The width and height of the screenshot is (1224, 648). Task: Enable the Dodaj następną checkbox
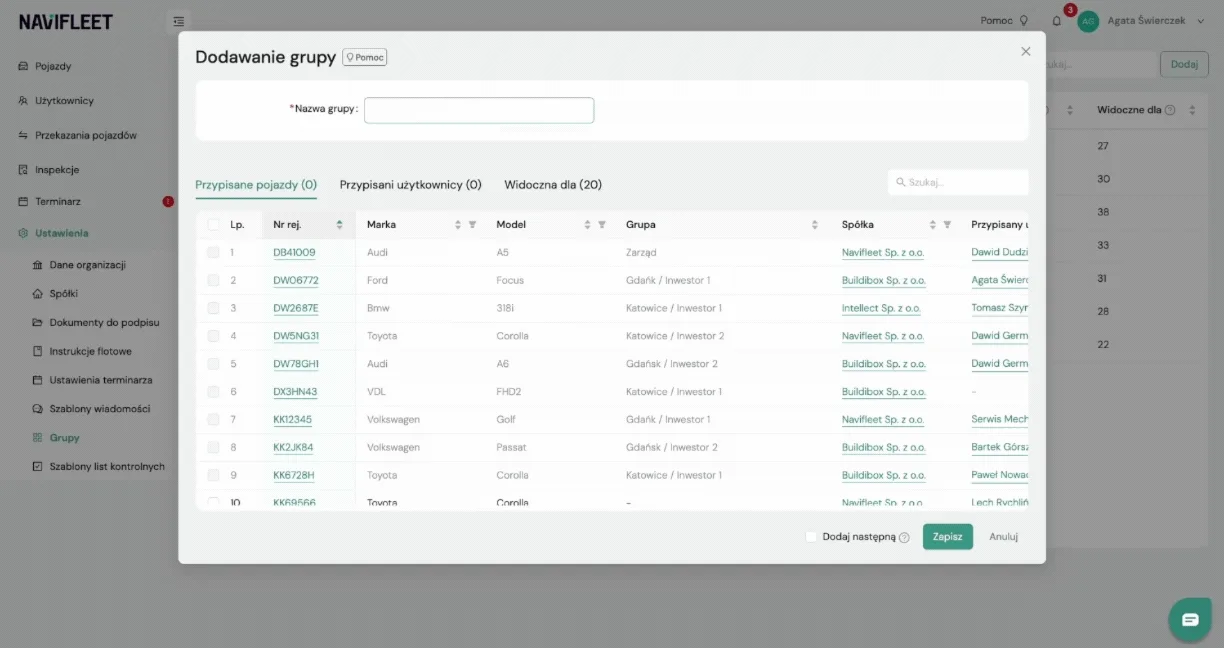pos(812,537)
